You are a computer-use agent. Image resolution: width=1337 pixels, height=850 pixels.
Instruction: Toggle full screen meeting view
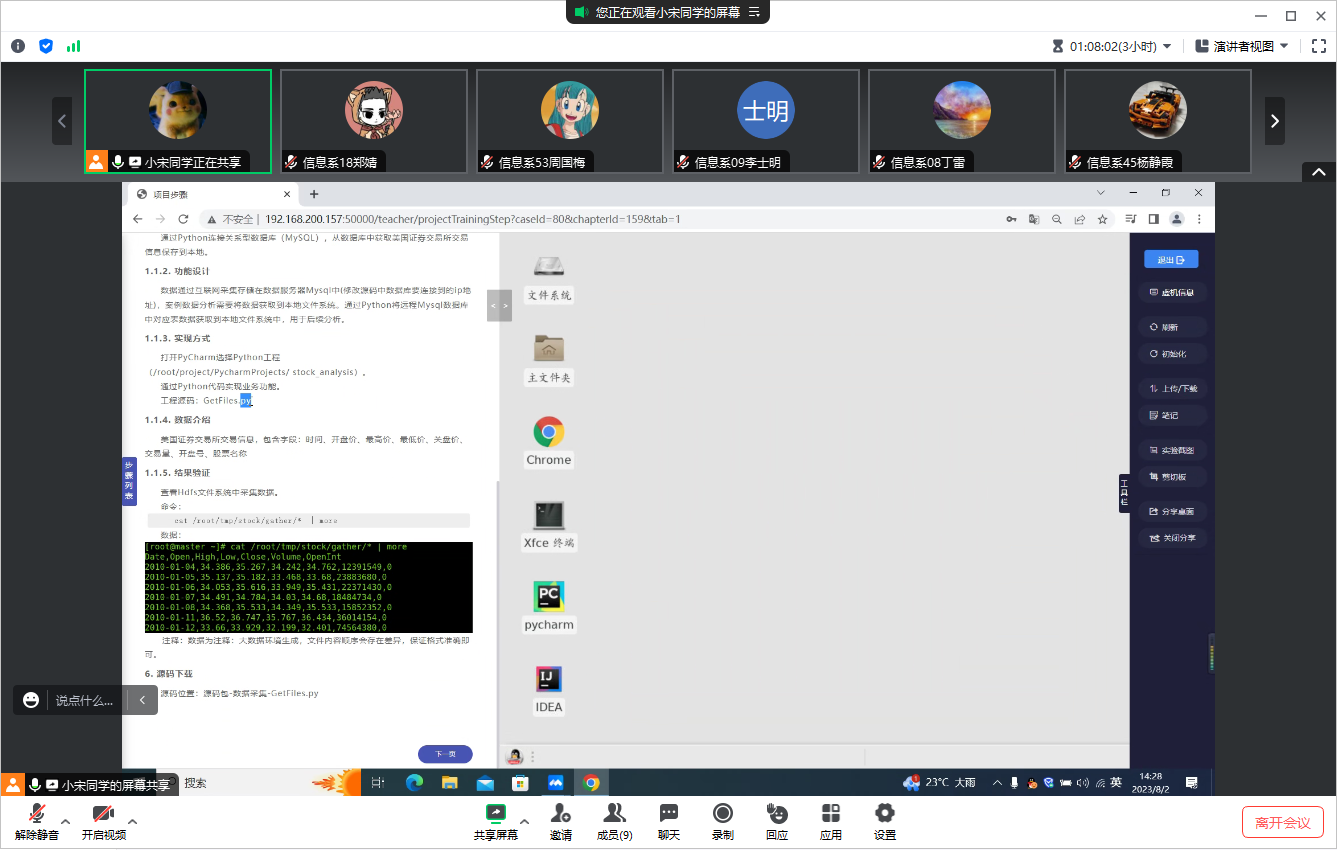click(1318, 46)
